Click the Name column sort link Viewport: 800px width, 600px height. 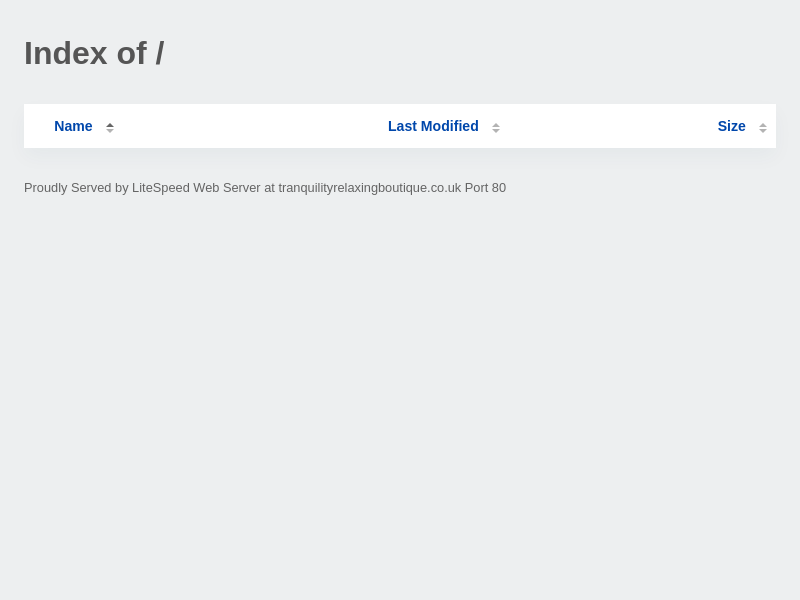[x=73, y=126]
